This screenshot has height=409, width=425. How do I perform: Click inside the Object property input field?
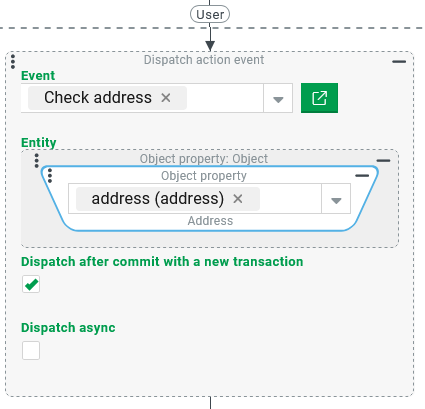pyautogui.click(x=290, y=199)
